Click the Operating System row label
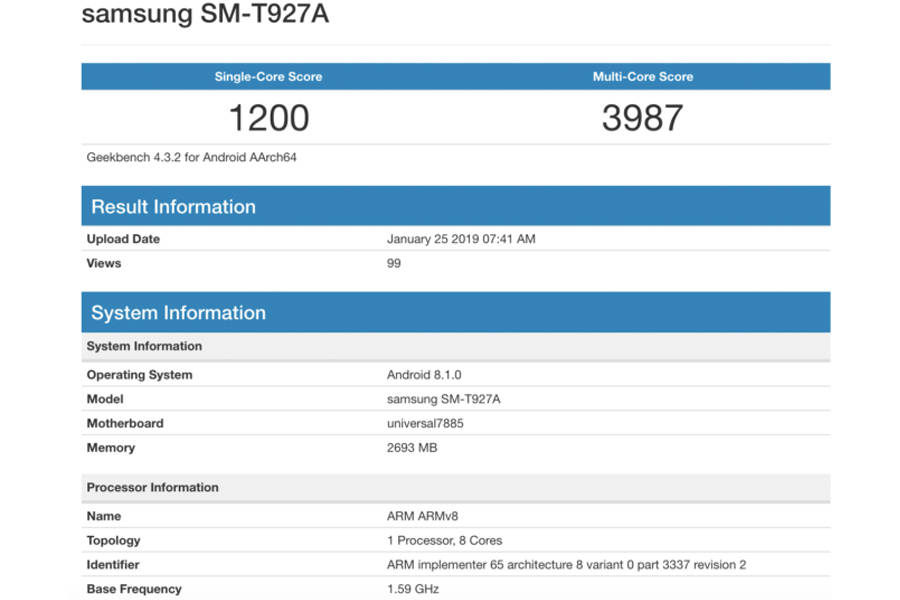The image size is (900, 600). click(139, 375)
